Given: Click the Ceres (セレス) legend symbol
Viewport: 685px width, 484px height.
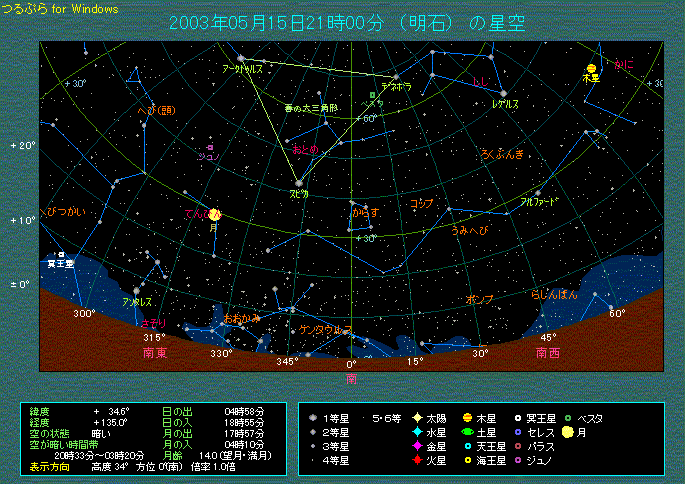Looking at the screenshot, I should pyautogui.click(x=518, y=432).
